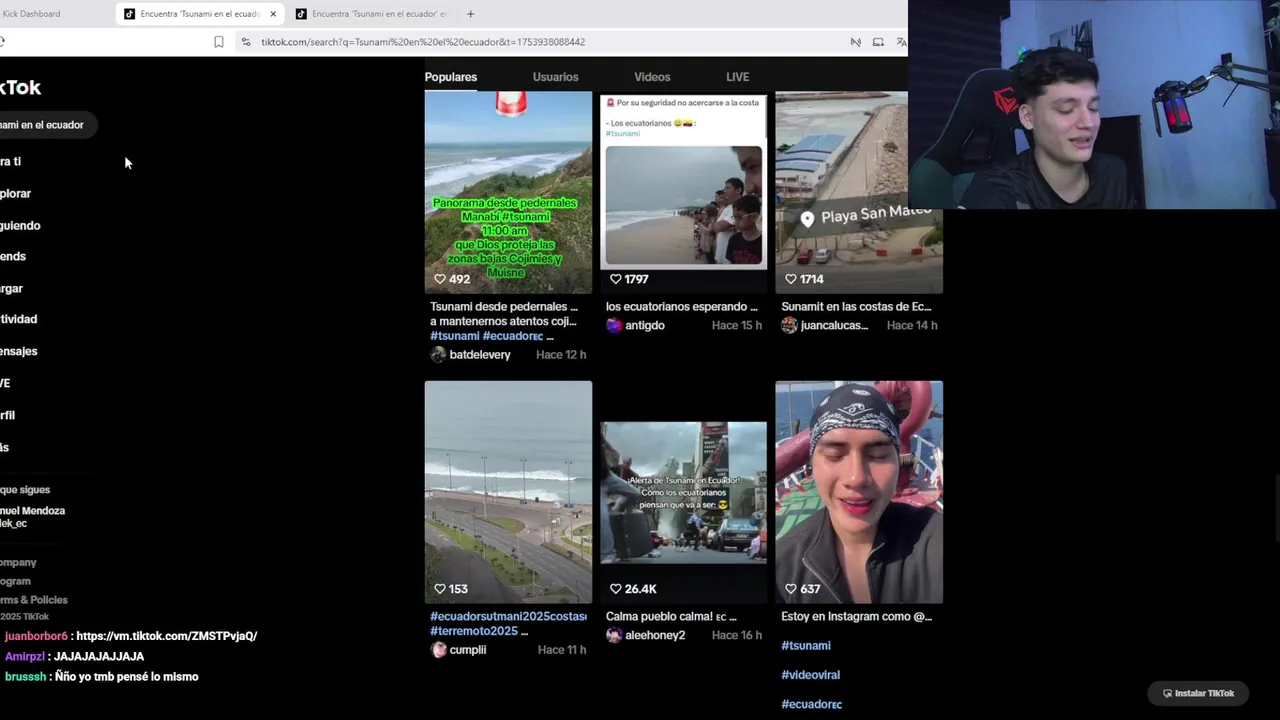Open the ecuatorianos esperando video thumbnail
This screenshot has width=1280, height=720.
point(683,192)
